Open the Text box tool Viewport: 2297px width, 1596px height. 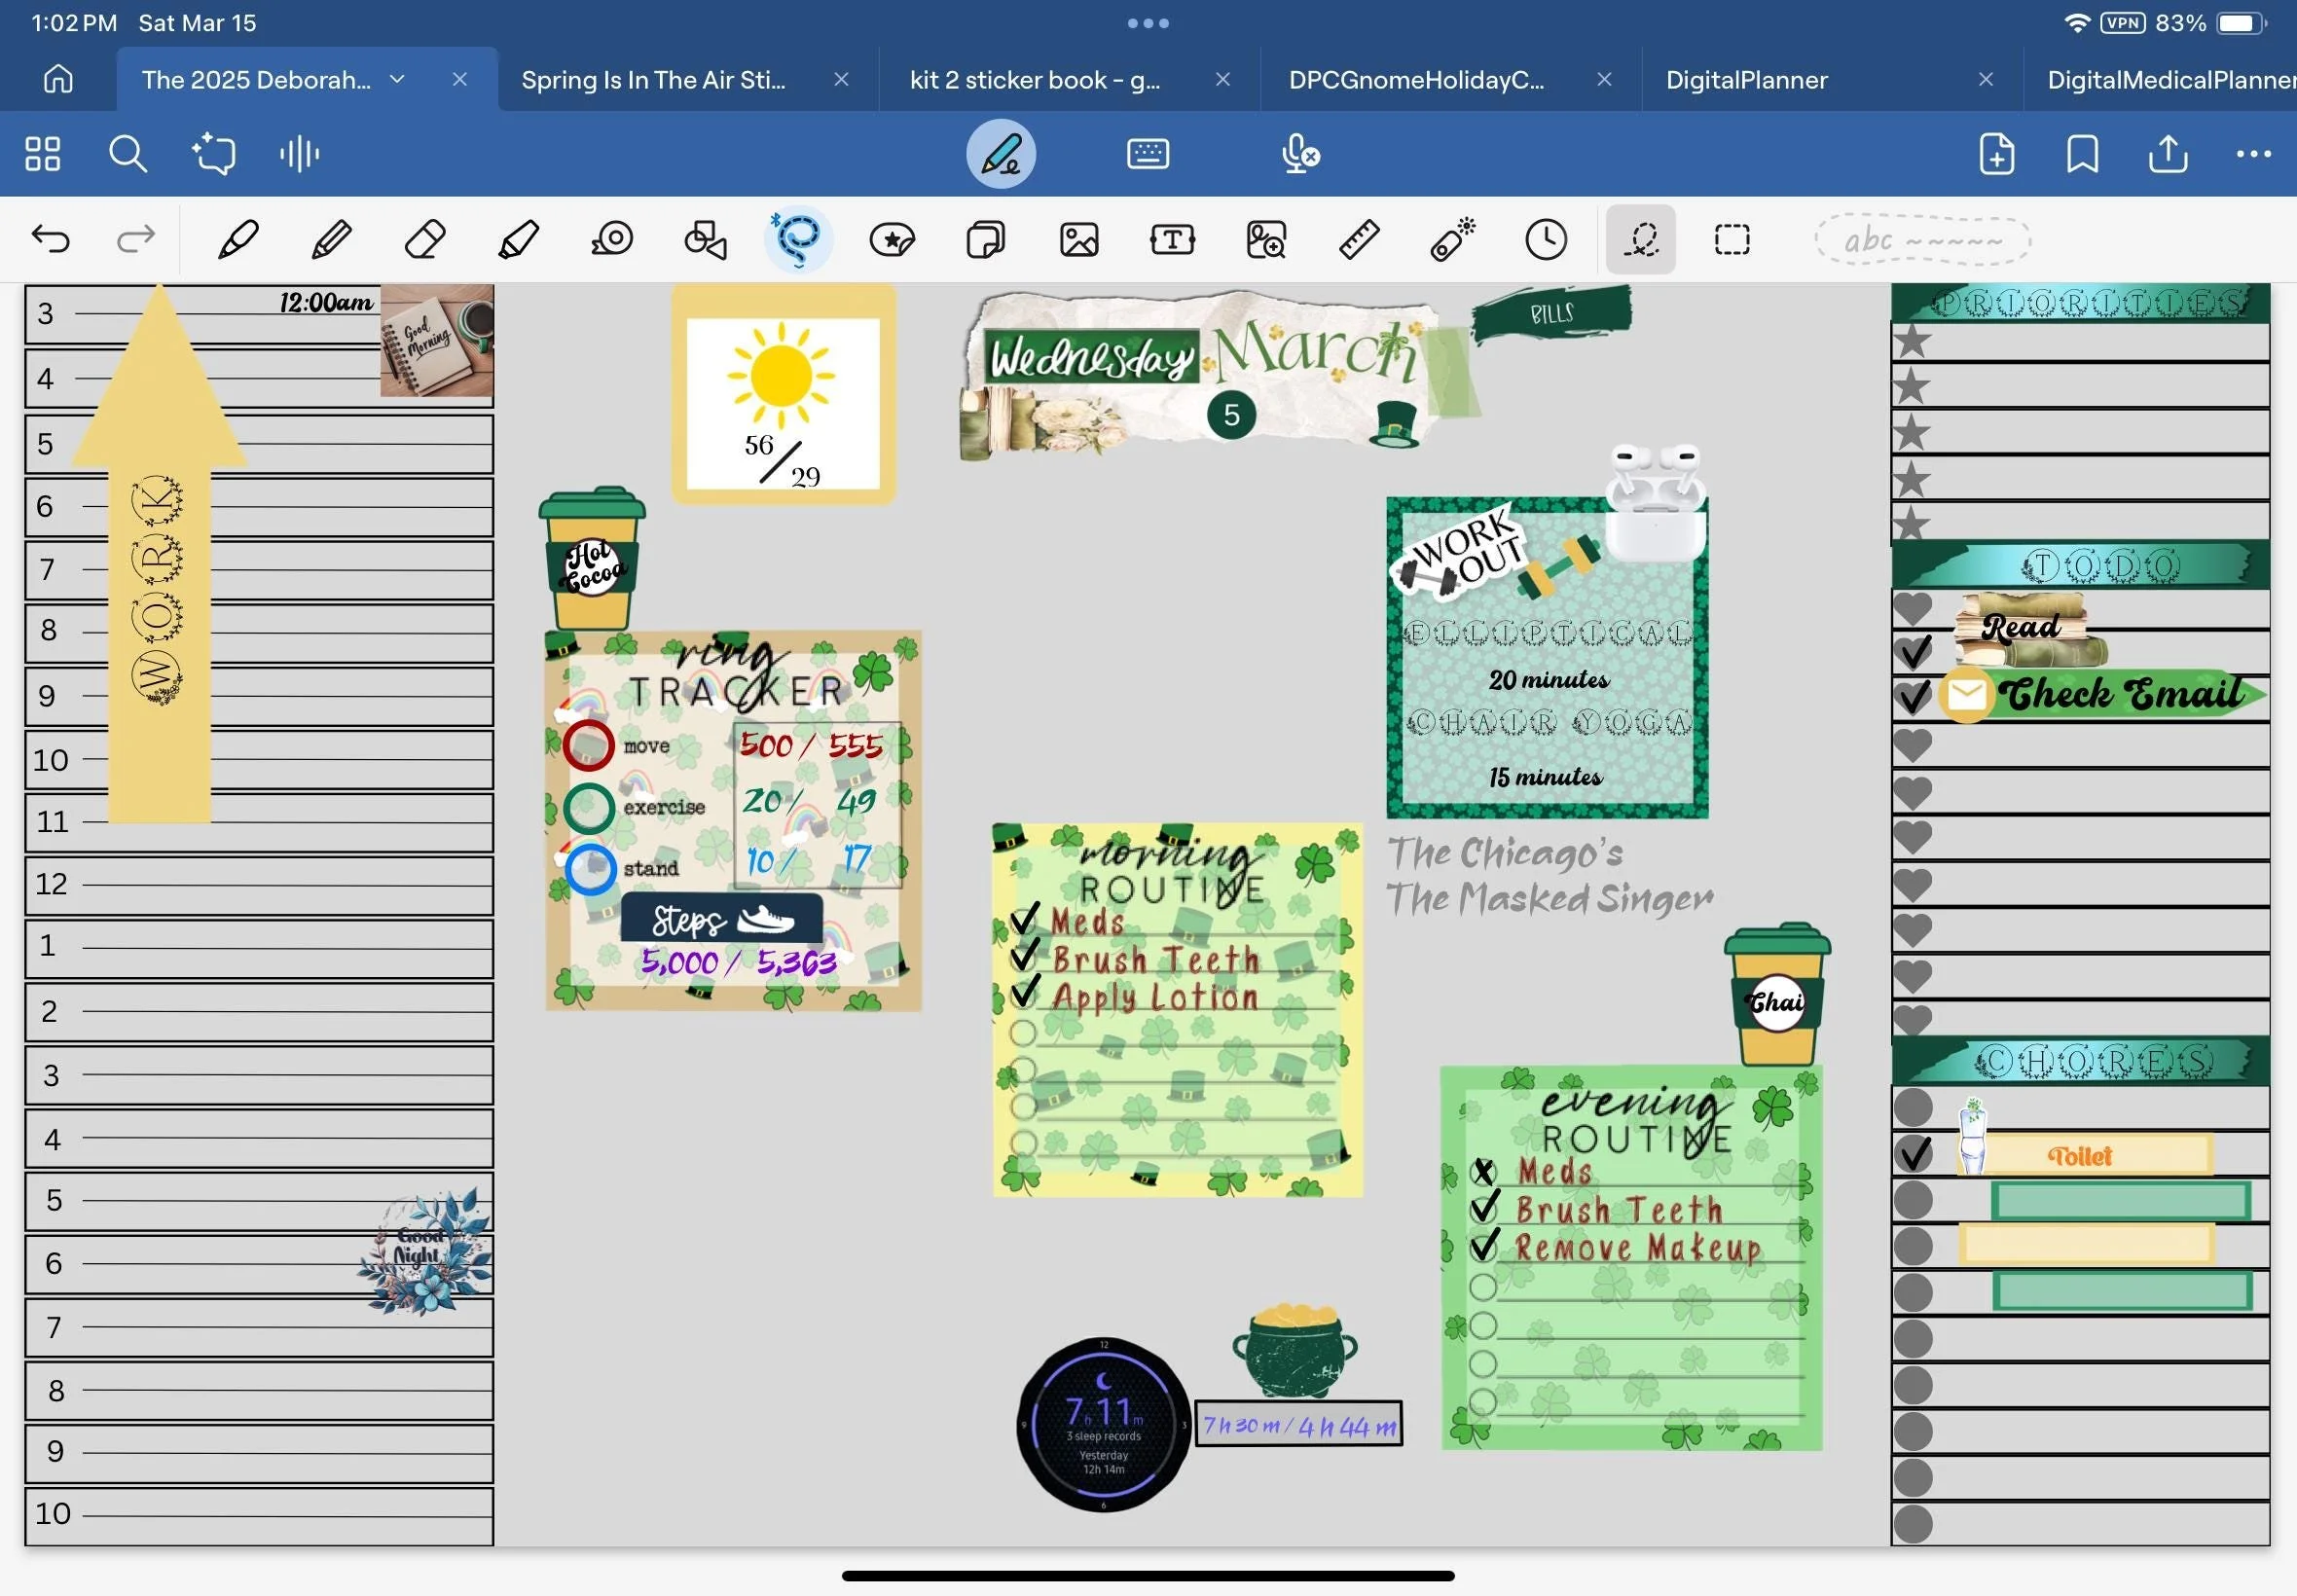(x=1172, y=240)
